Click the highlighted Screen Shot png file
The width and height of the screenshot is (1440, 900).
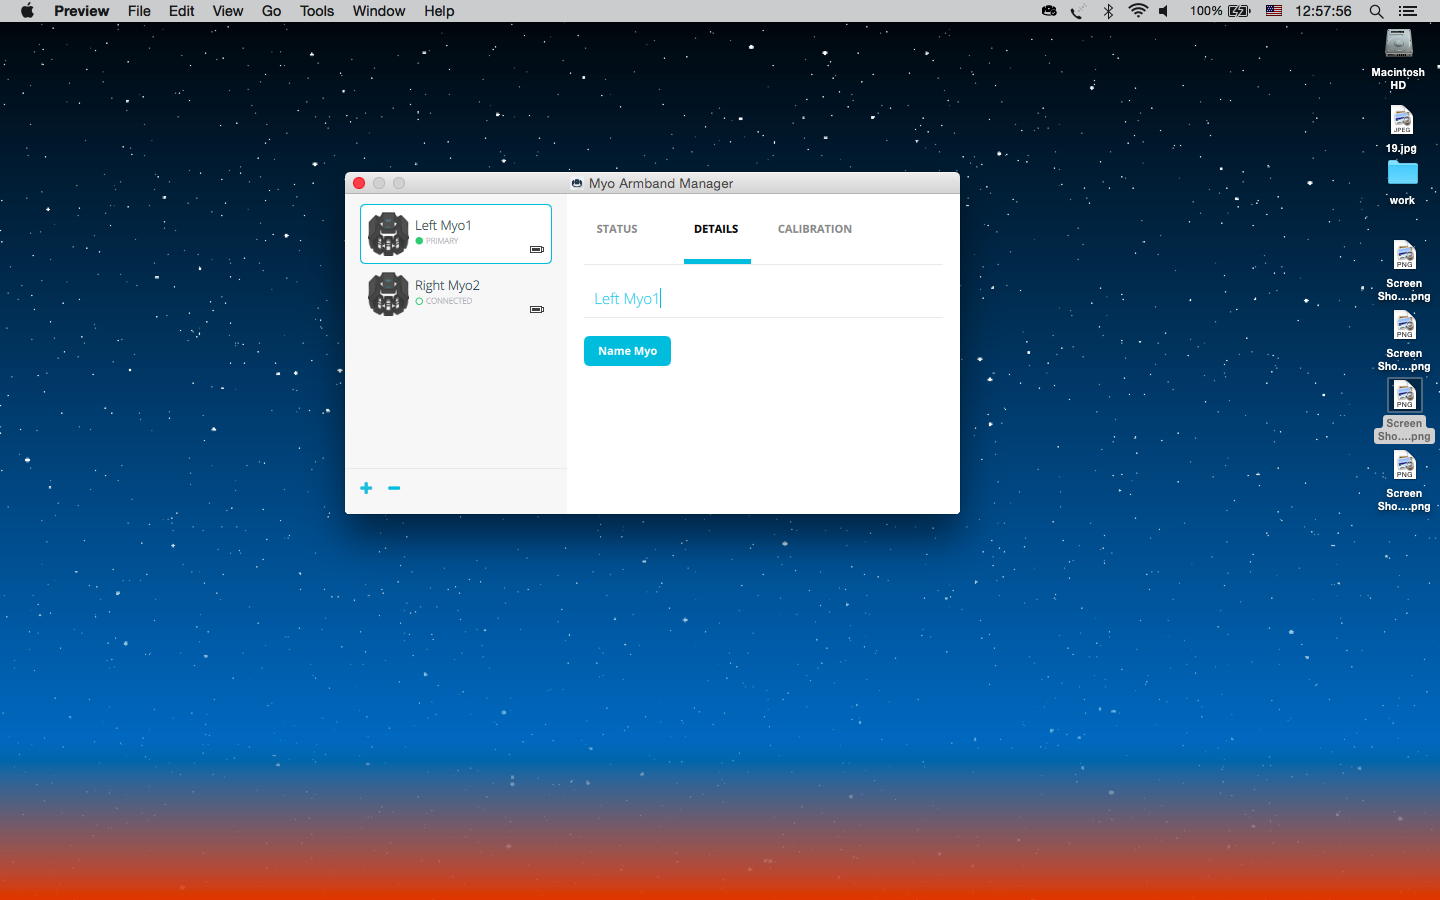point(1404,396)
